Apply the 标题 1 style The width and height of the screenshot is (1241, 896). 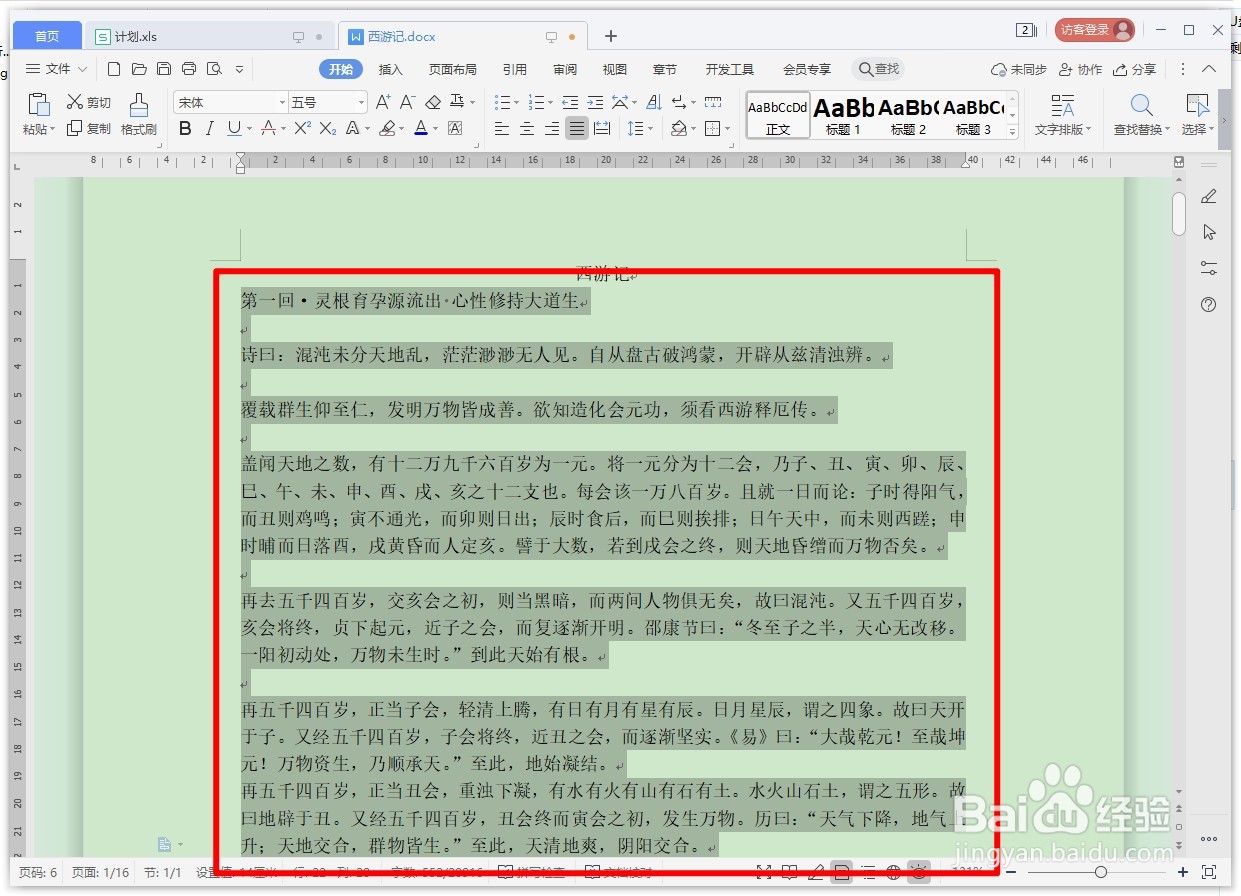click(843, 115)
